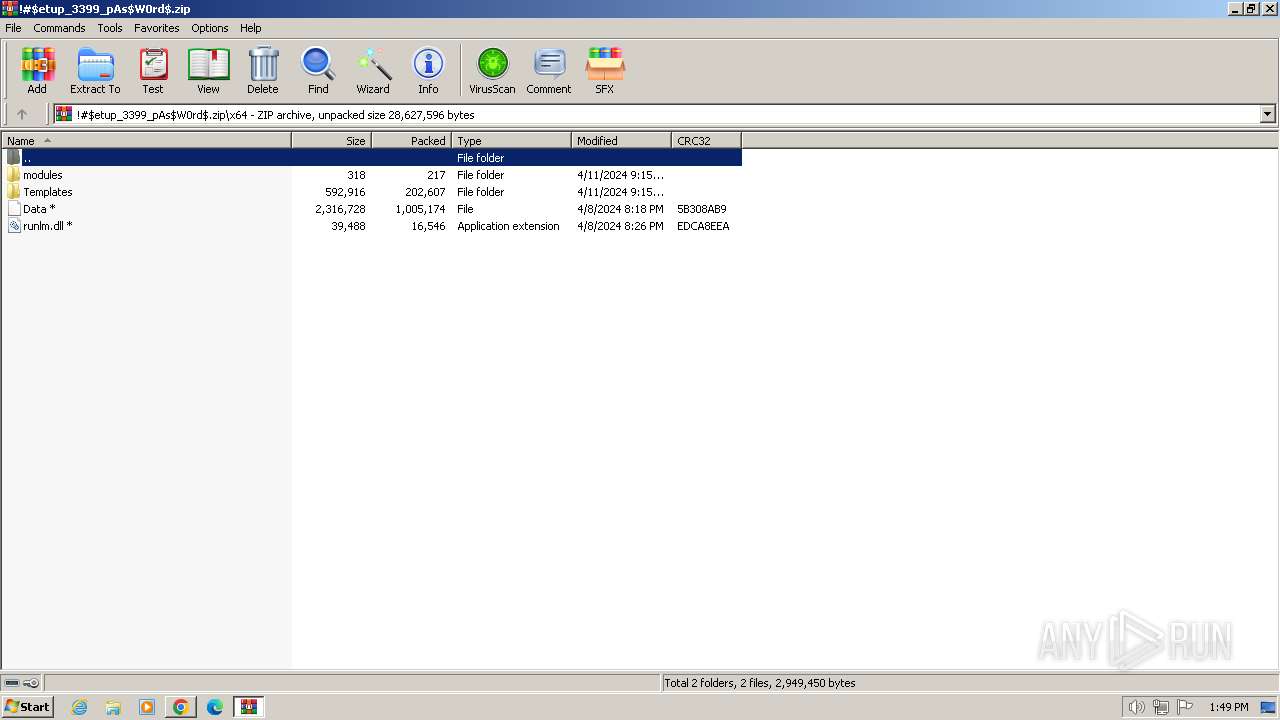The height and width of the screenshot is (720, 1280).
Task: Click runlm.dll CRC32 value EDCA8EEA
Action: pyautogui.click(x=703, y=226)
